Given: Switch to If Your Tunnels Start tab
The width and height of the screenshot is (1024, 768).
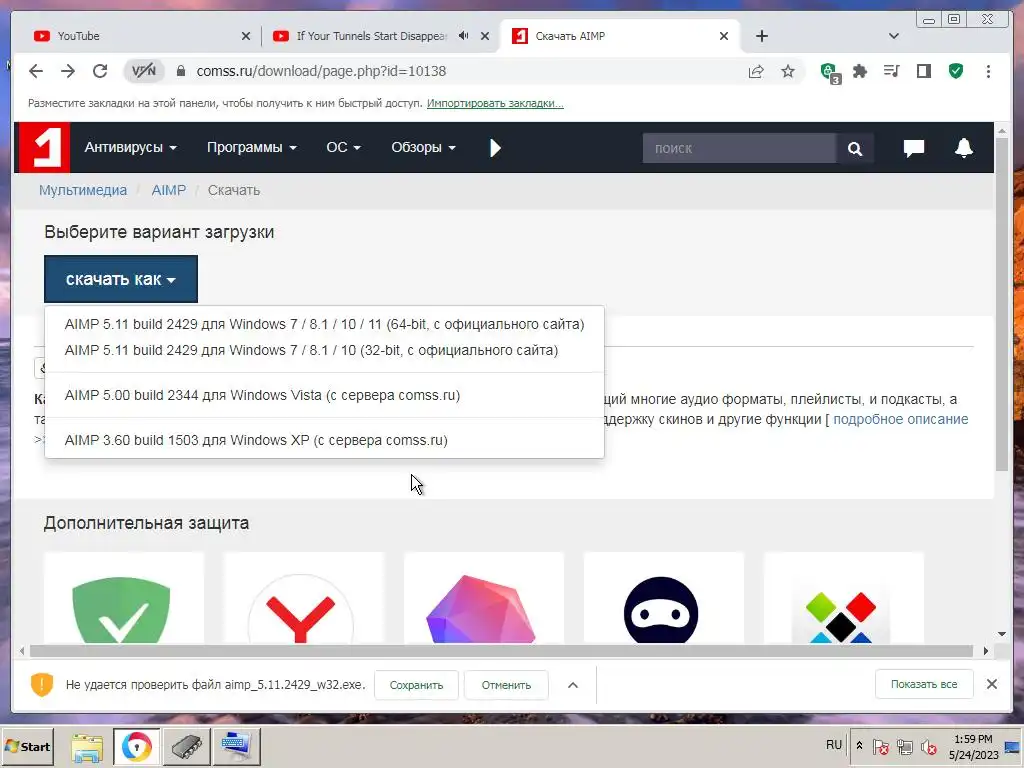Looking at the screenshot, I should pos(372,36).
